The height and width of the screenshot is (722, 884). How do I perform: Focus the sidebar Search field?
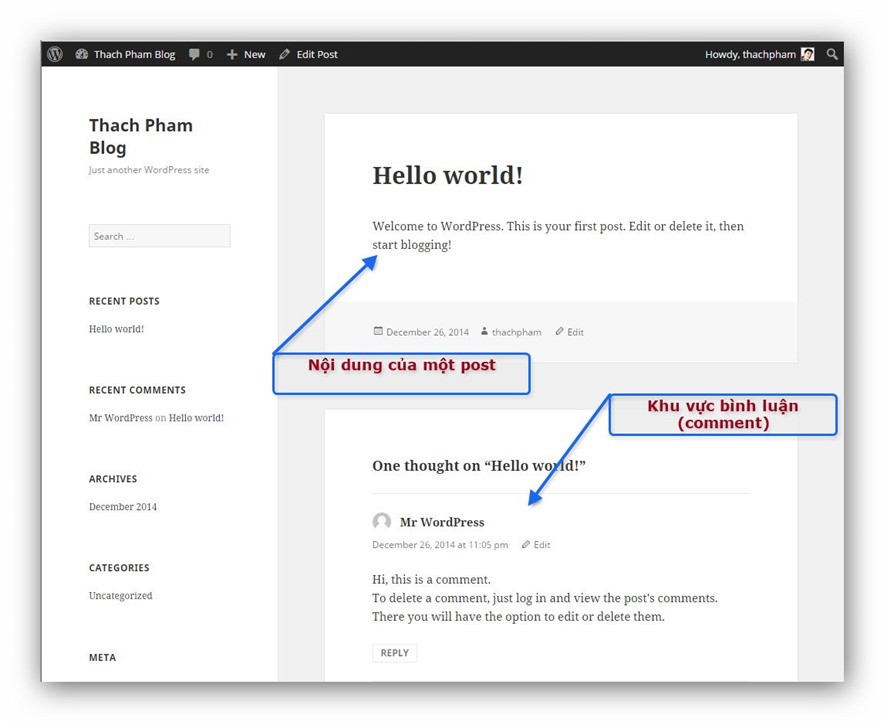click(x=160, y=236)
